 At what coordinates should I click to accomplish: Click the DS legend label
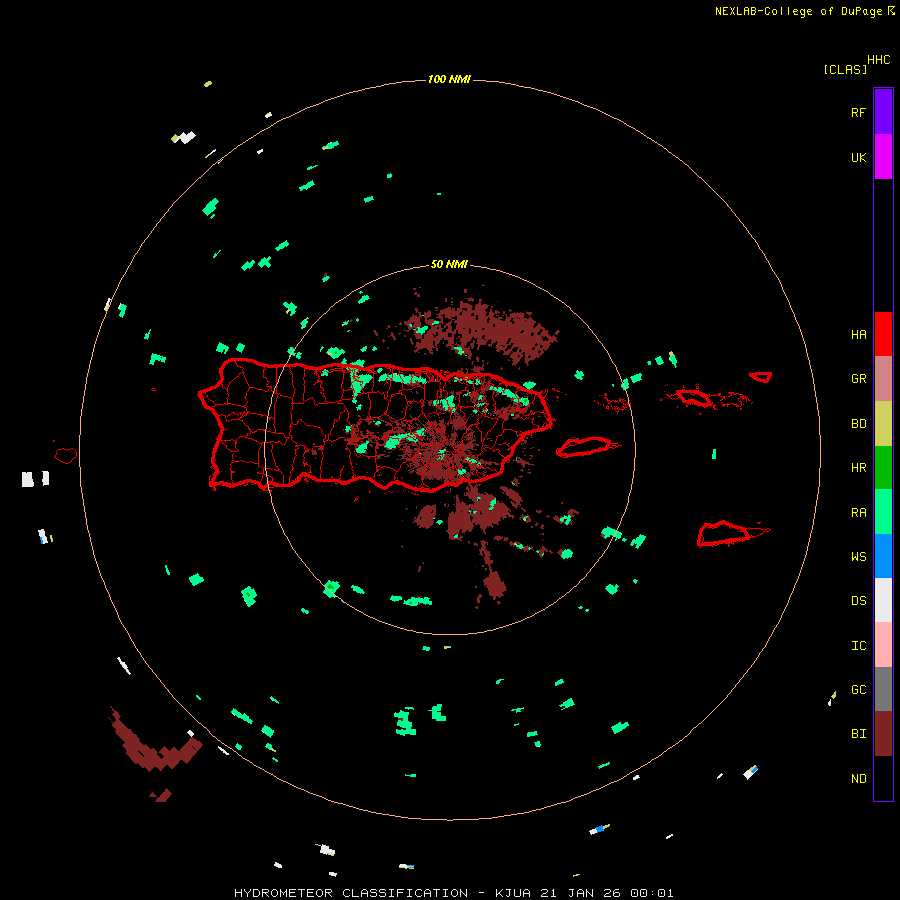(x=858, y=601)
